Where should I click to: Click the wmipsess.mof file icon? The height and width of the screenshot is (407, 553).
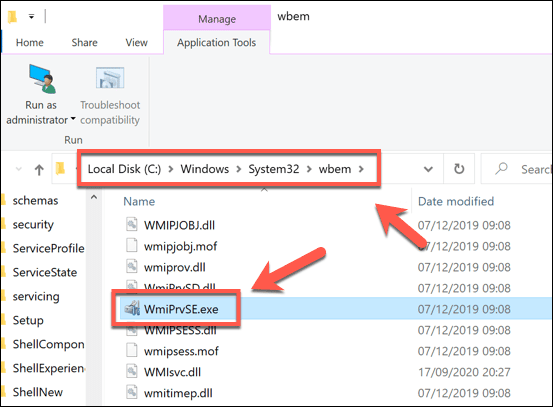point(132,351)
